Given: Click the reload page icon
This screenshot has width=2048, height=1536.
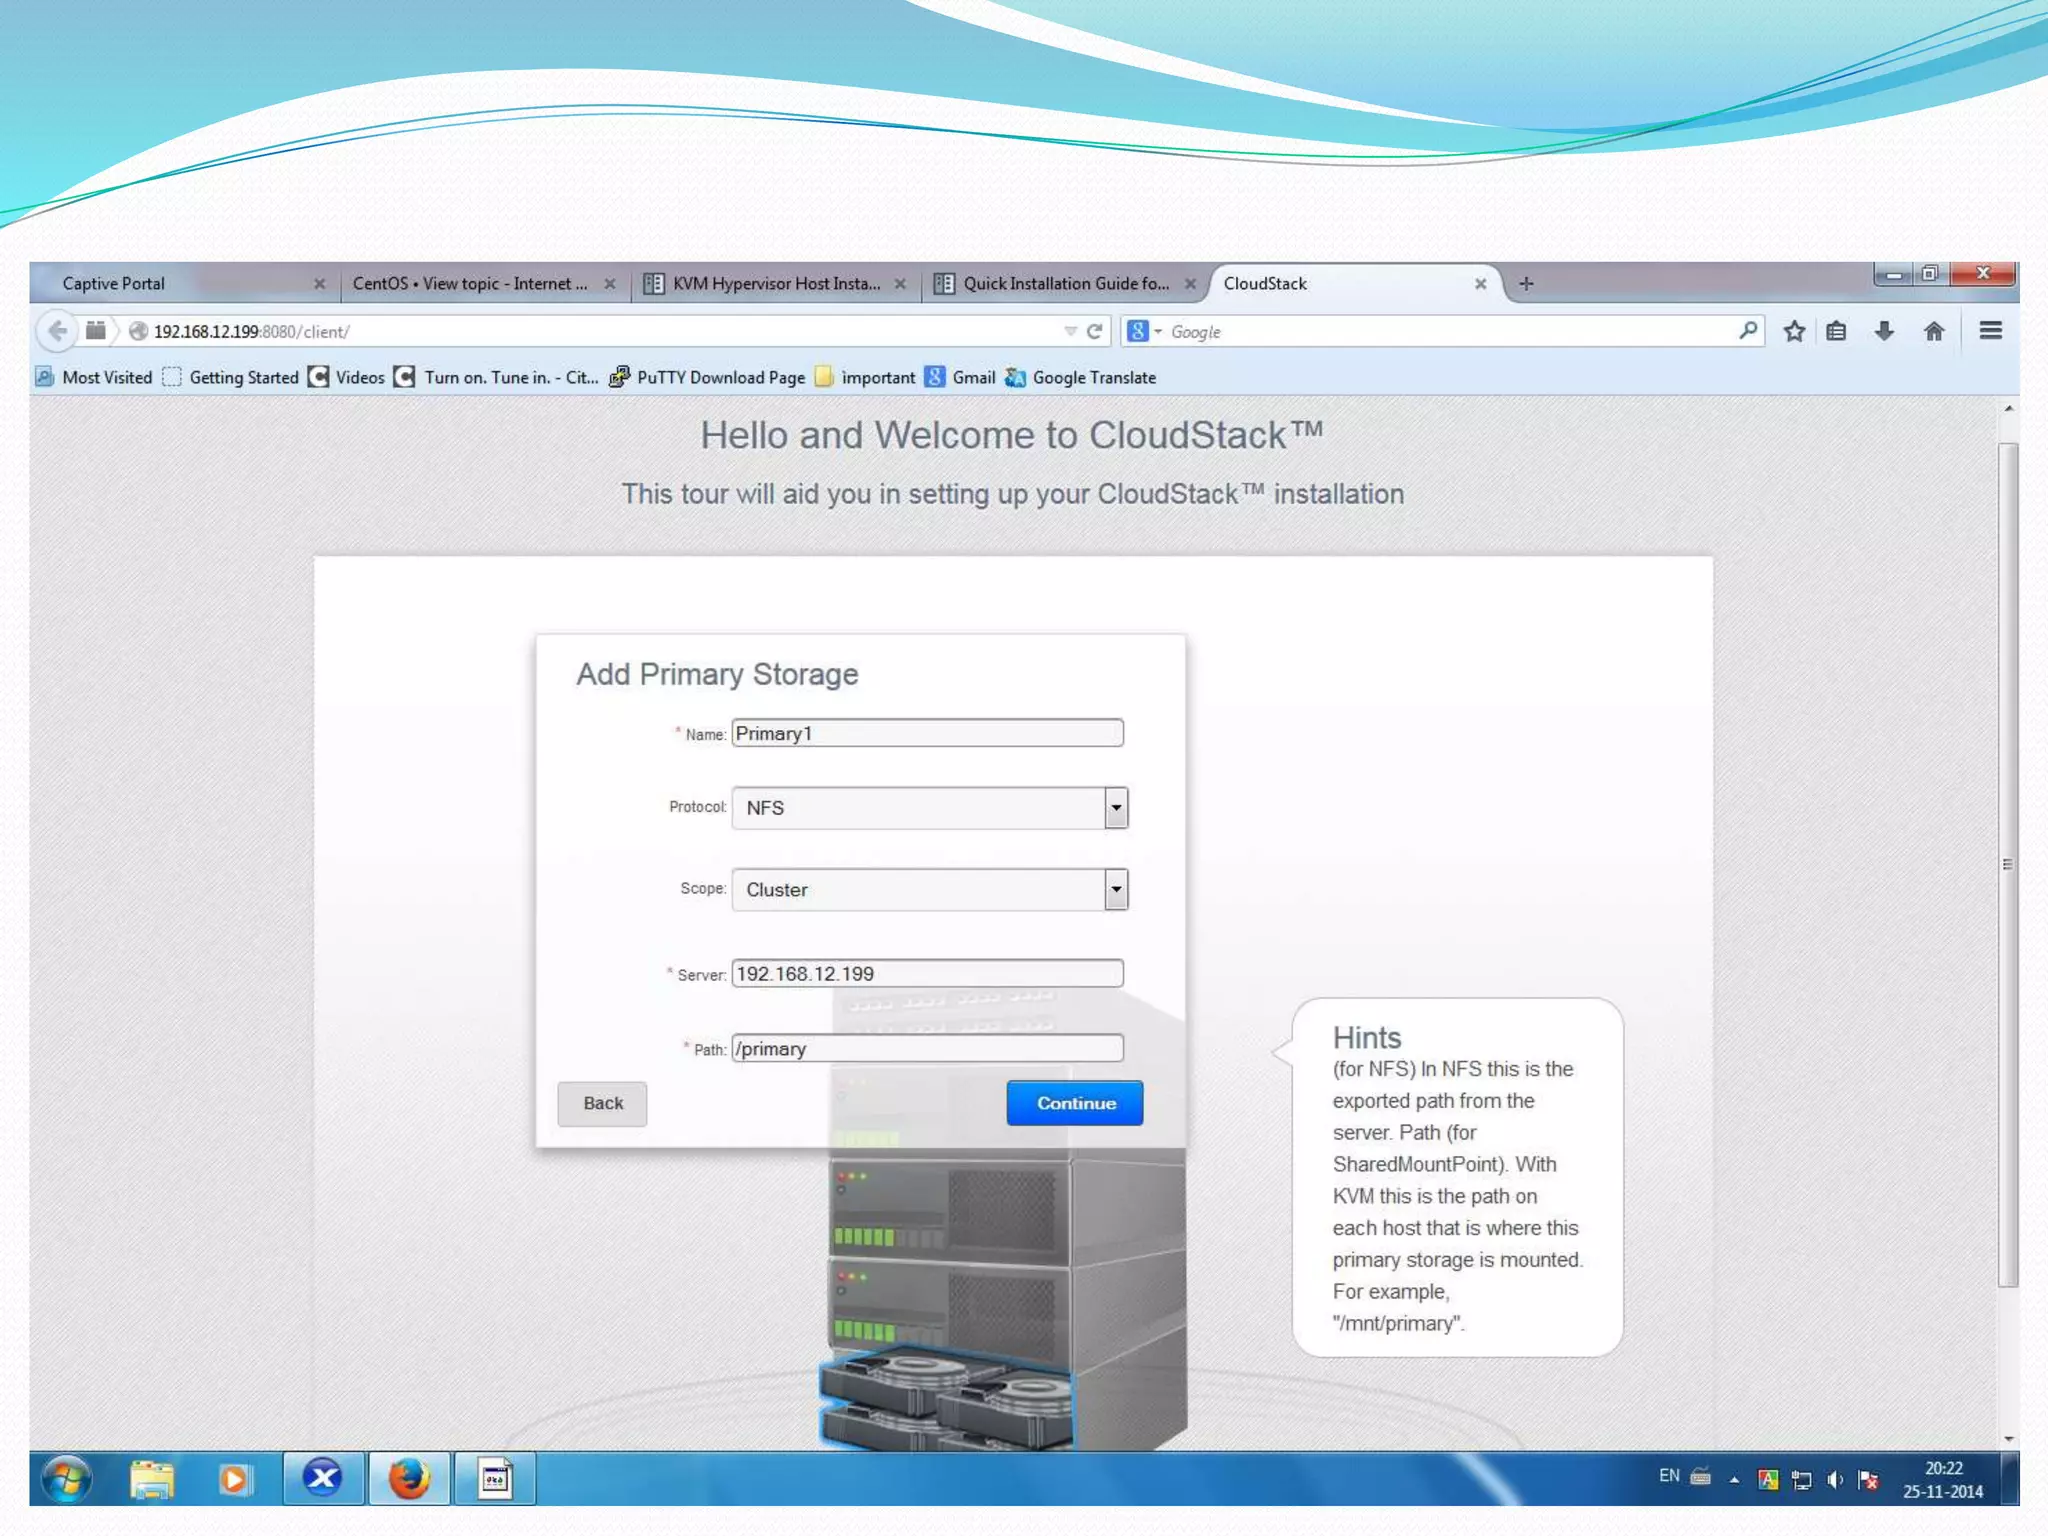Looking at the screenshot, I should pos(1095,331).
